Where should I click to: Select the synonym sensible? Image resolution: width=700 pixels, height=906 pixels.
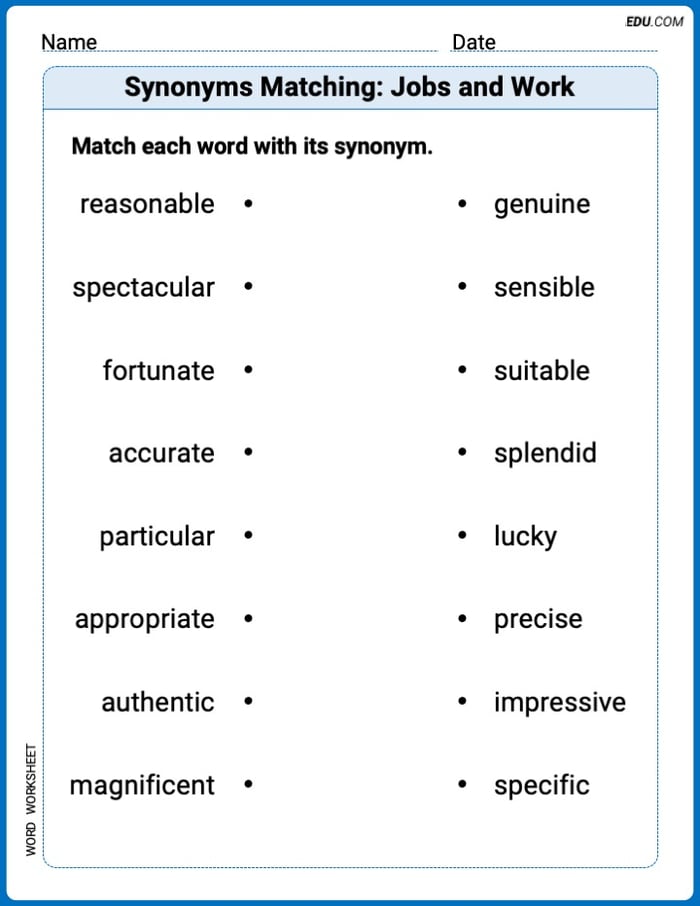pyautogui.click(x=544, y=287)
